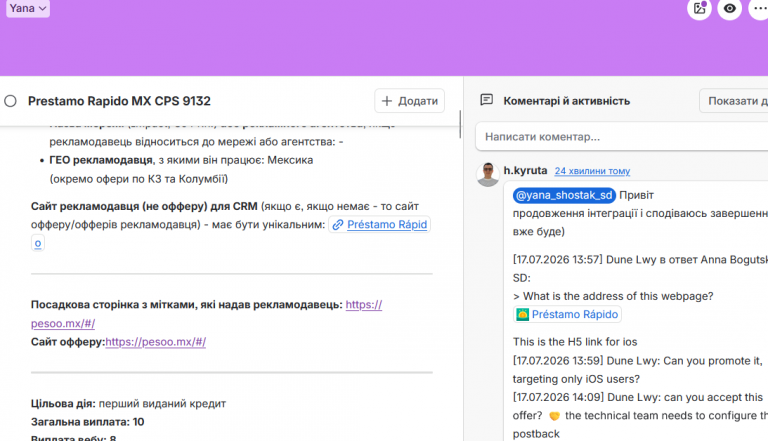Open h.kyruta profile avatar
The image size is (768, 441).
488,174
